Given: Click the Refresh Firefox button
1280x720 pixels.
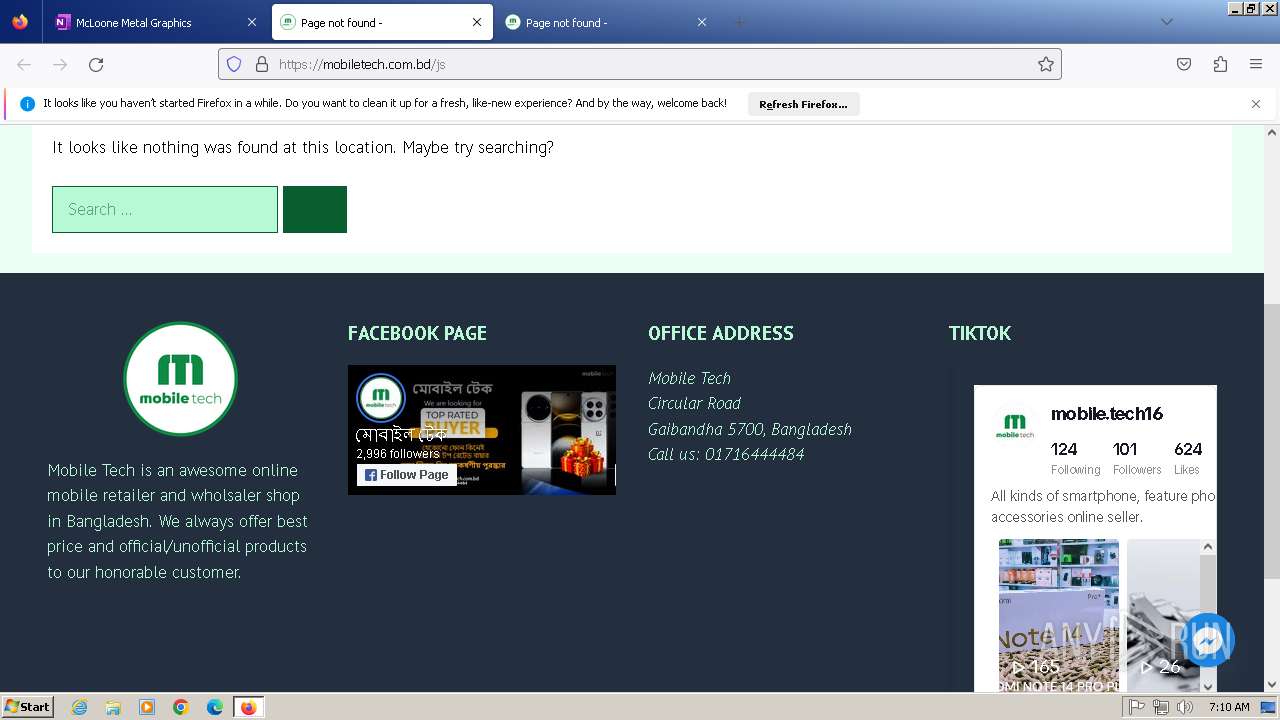Looking at the screenshot, I should coord(803,104).
